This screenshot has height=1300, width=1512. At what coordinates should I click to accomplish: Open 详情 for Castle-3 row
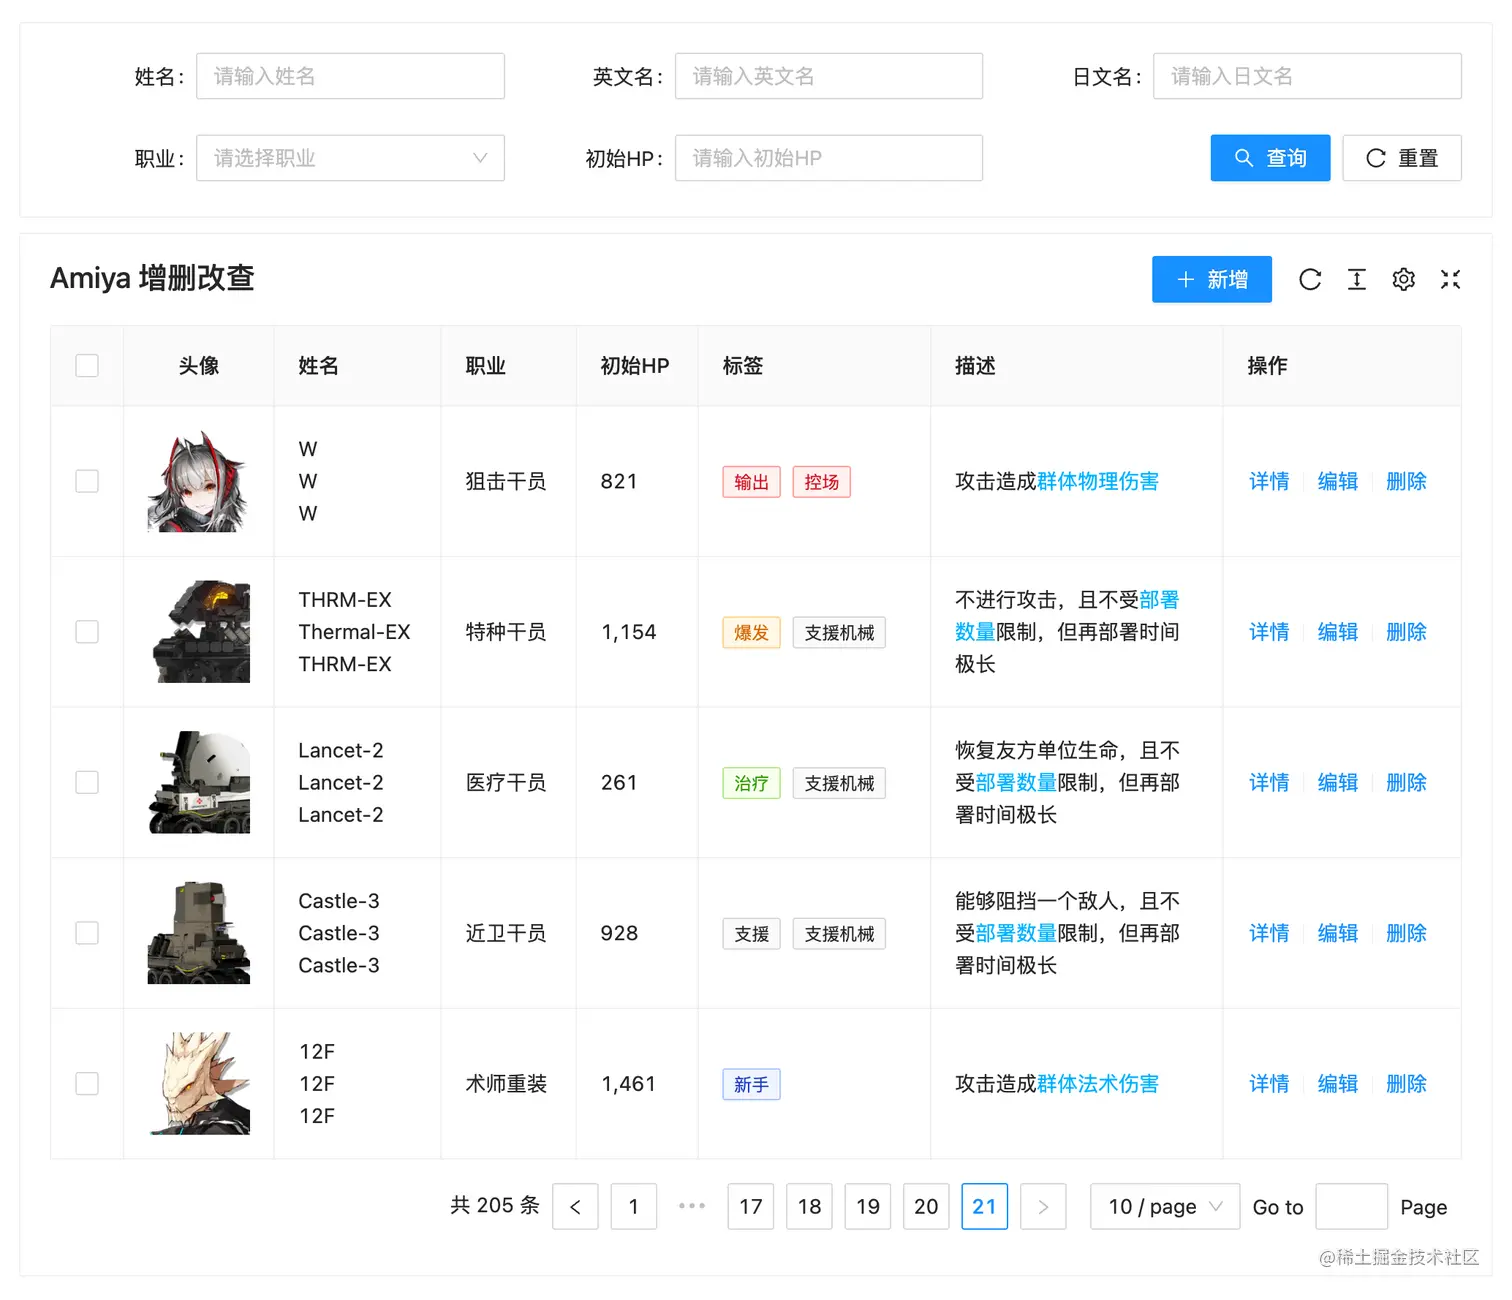click(1269, 933)
